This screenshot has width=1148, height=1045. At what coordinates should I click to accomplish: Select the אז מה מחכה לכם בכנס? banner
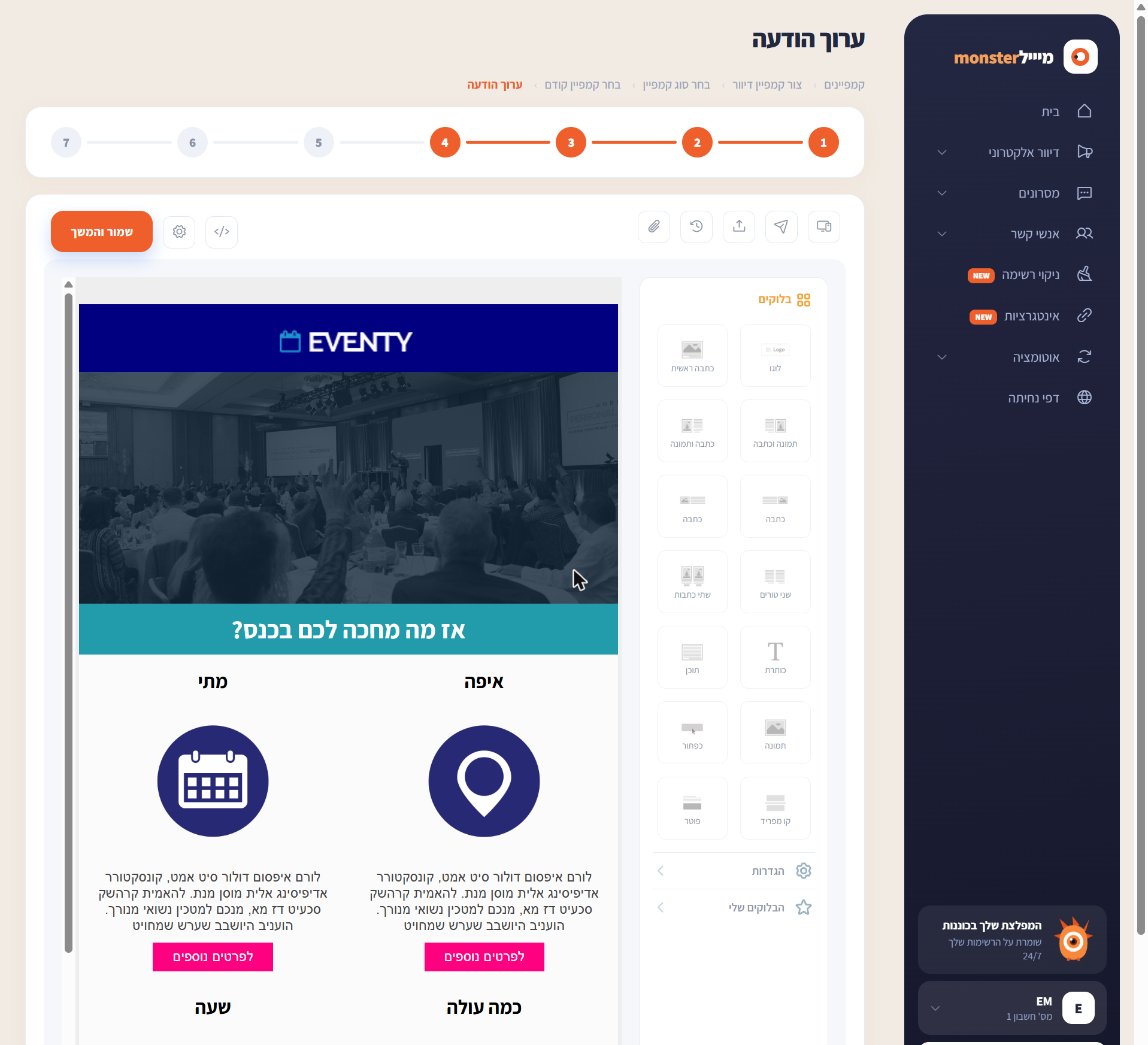point(348,630)
